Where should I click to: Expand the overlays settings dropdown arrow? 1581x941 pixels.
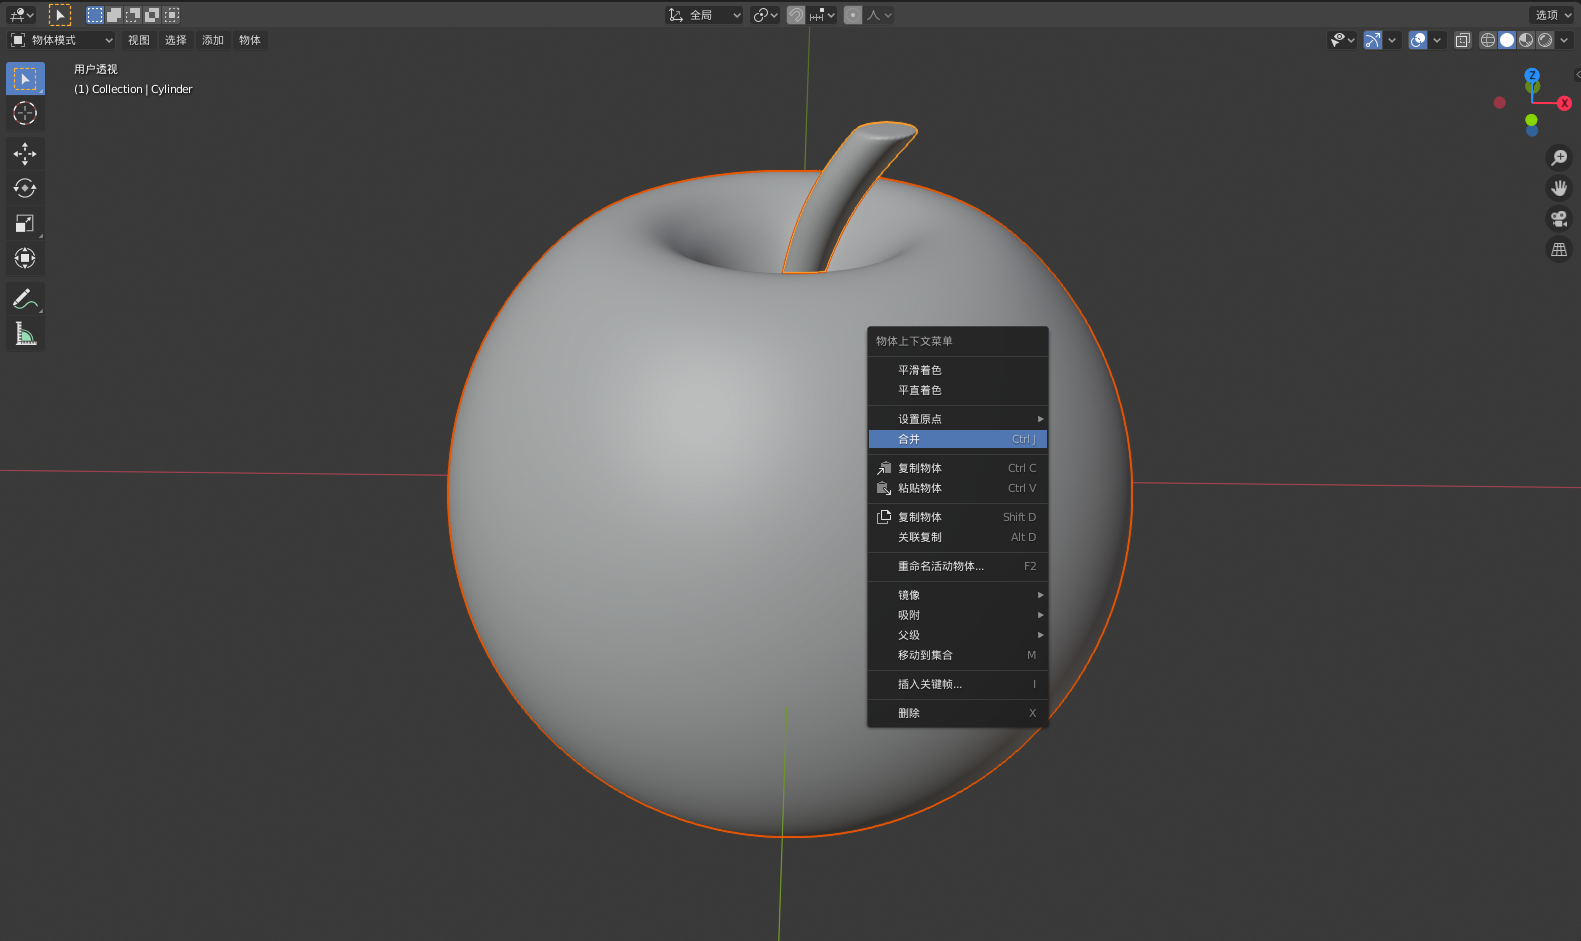point(1437,40)
